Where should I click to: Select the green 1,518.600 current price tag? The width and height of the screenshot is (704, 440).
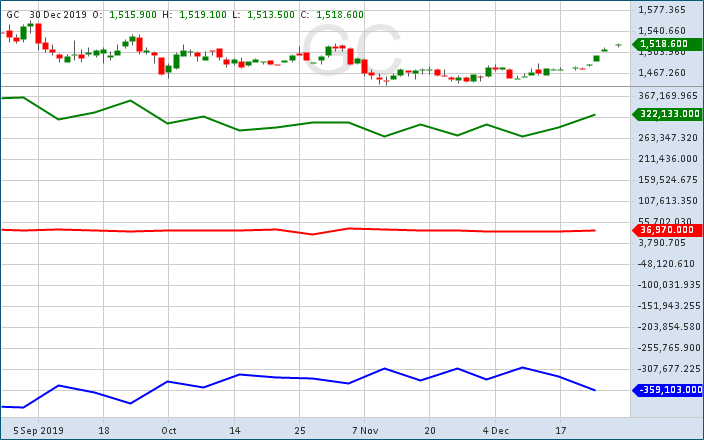(x=667, y=44)
